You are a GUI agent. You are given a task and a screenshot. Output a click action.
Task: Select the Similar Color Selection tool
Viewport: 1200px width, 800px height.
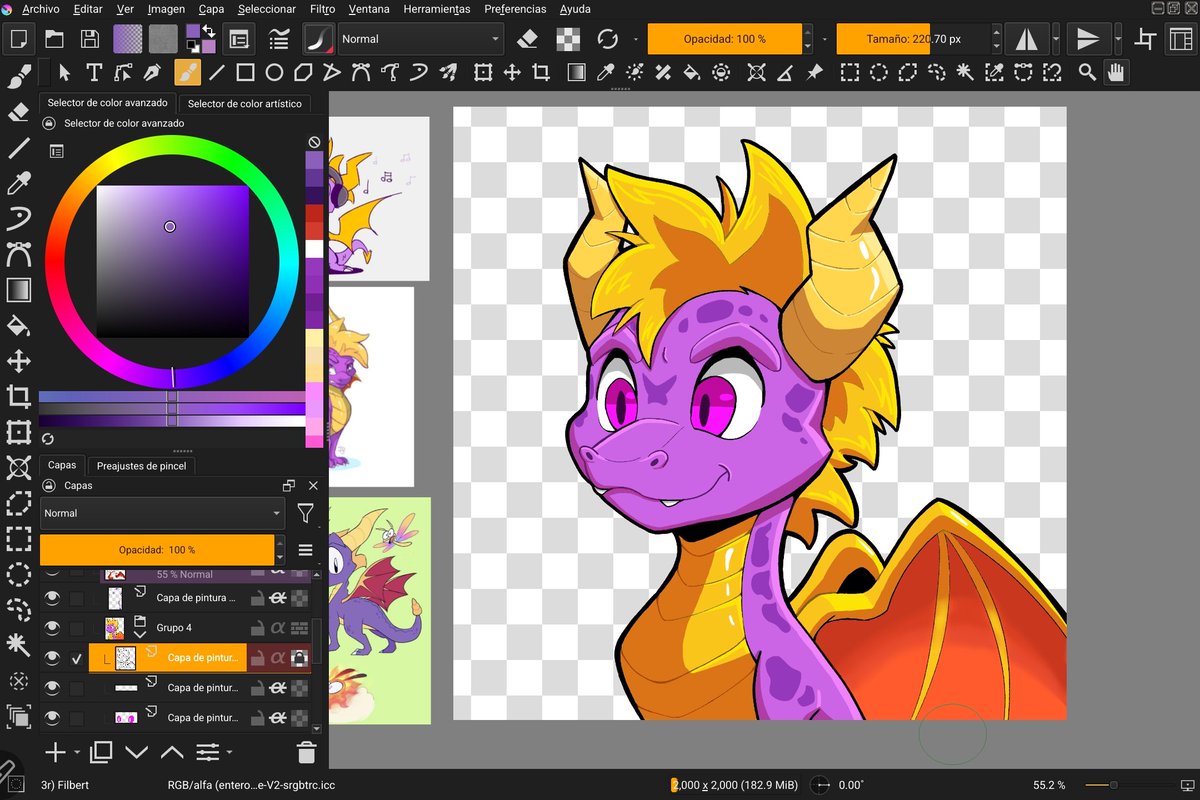tap(994, 72)
